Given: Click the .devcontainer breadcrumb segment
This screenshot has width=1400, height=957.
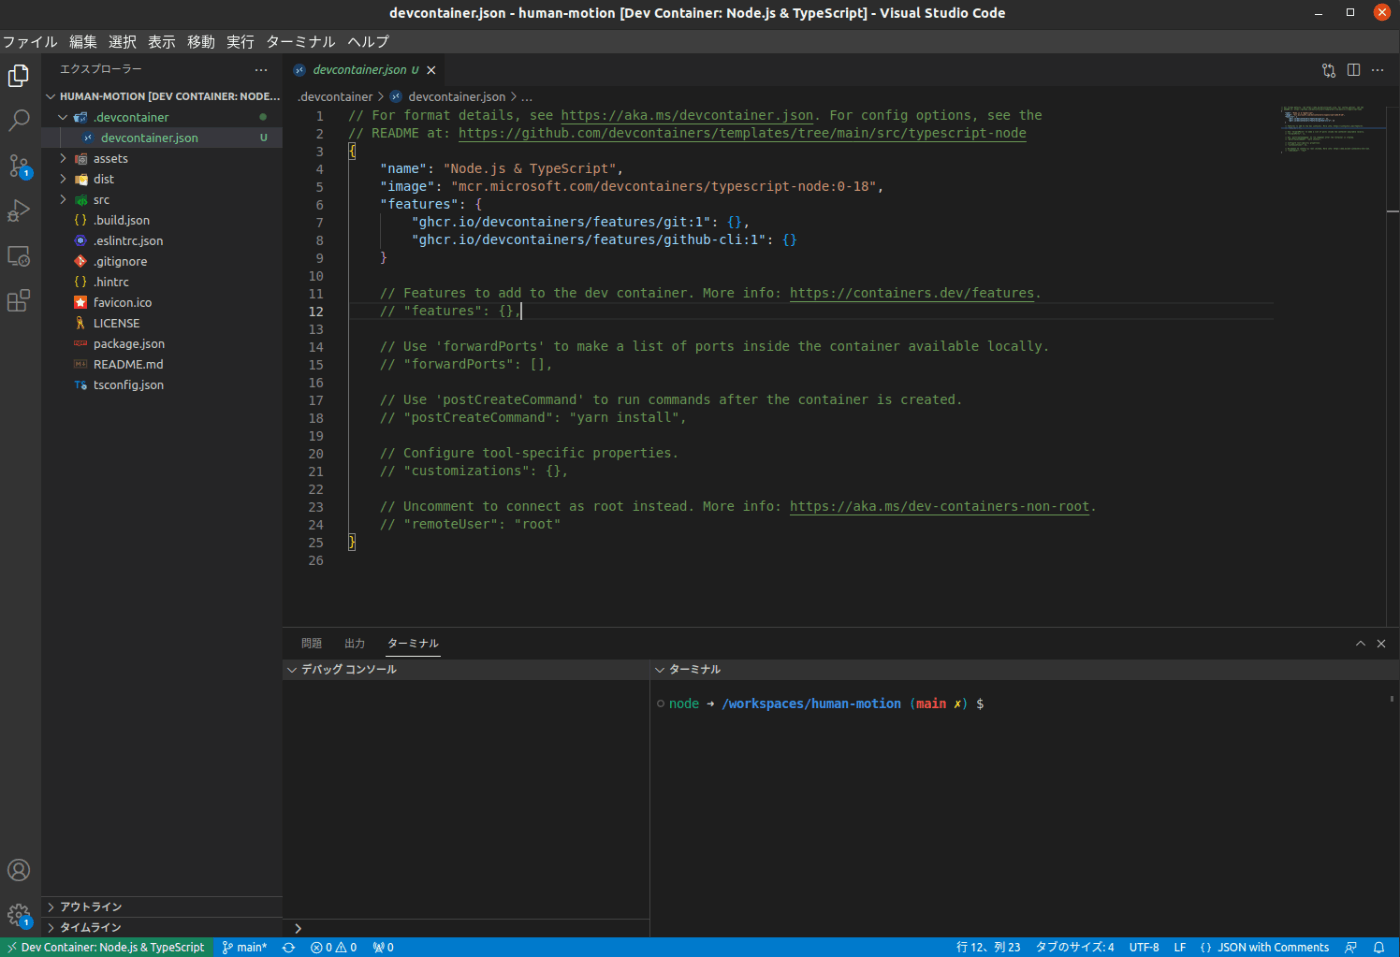Looking at the screenshot, I should (x=335, y=97).
